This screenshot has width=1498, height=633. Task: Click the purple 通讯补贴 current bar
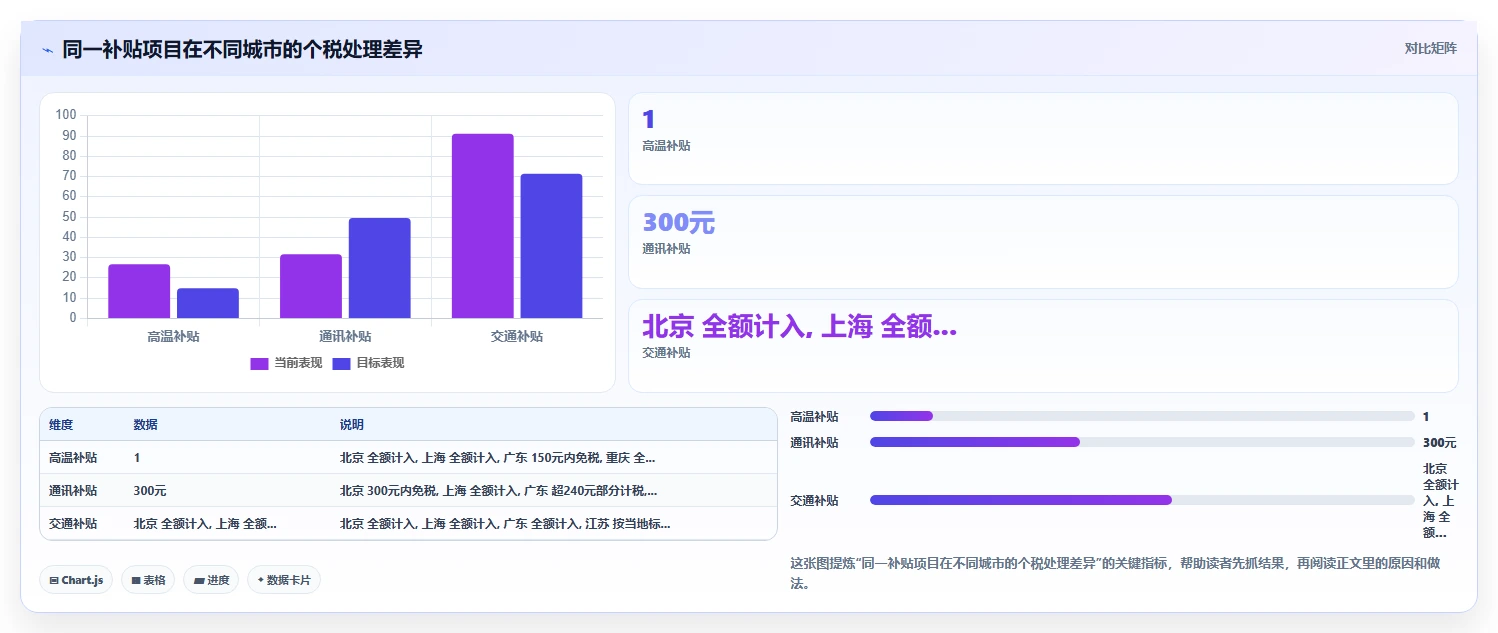click(x=311, y=286)
